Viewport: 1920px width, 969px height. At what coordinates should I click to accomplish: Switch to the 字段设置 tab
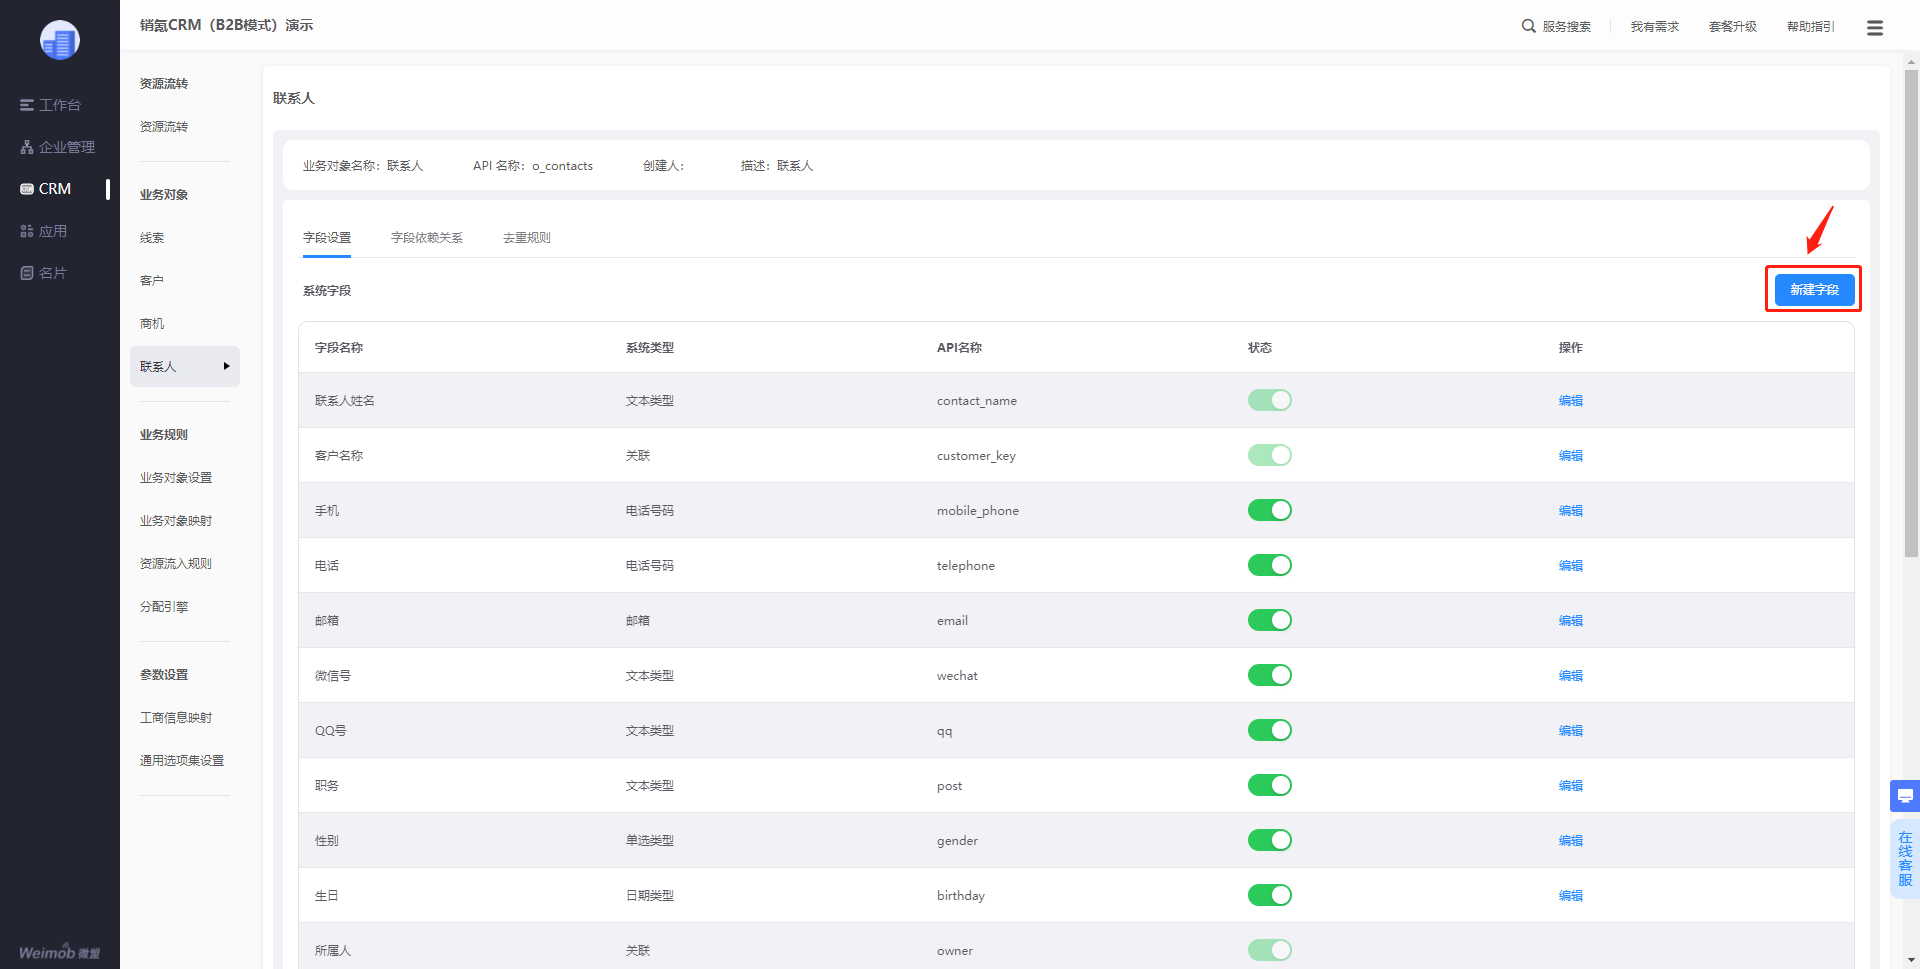(x=327, y=238)
